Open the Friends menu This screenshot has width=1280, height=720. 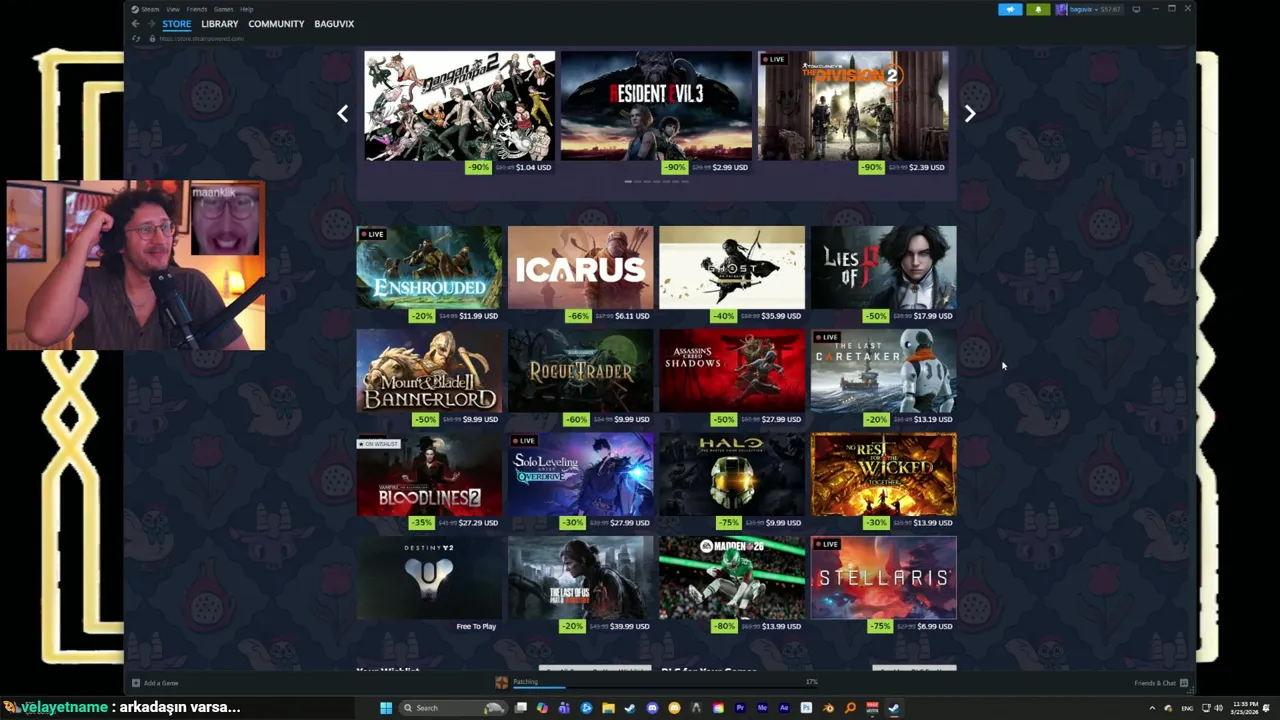coord(197,9)
